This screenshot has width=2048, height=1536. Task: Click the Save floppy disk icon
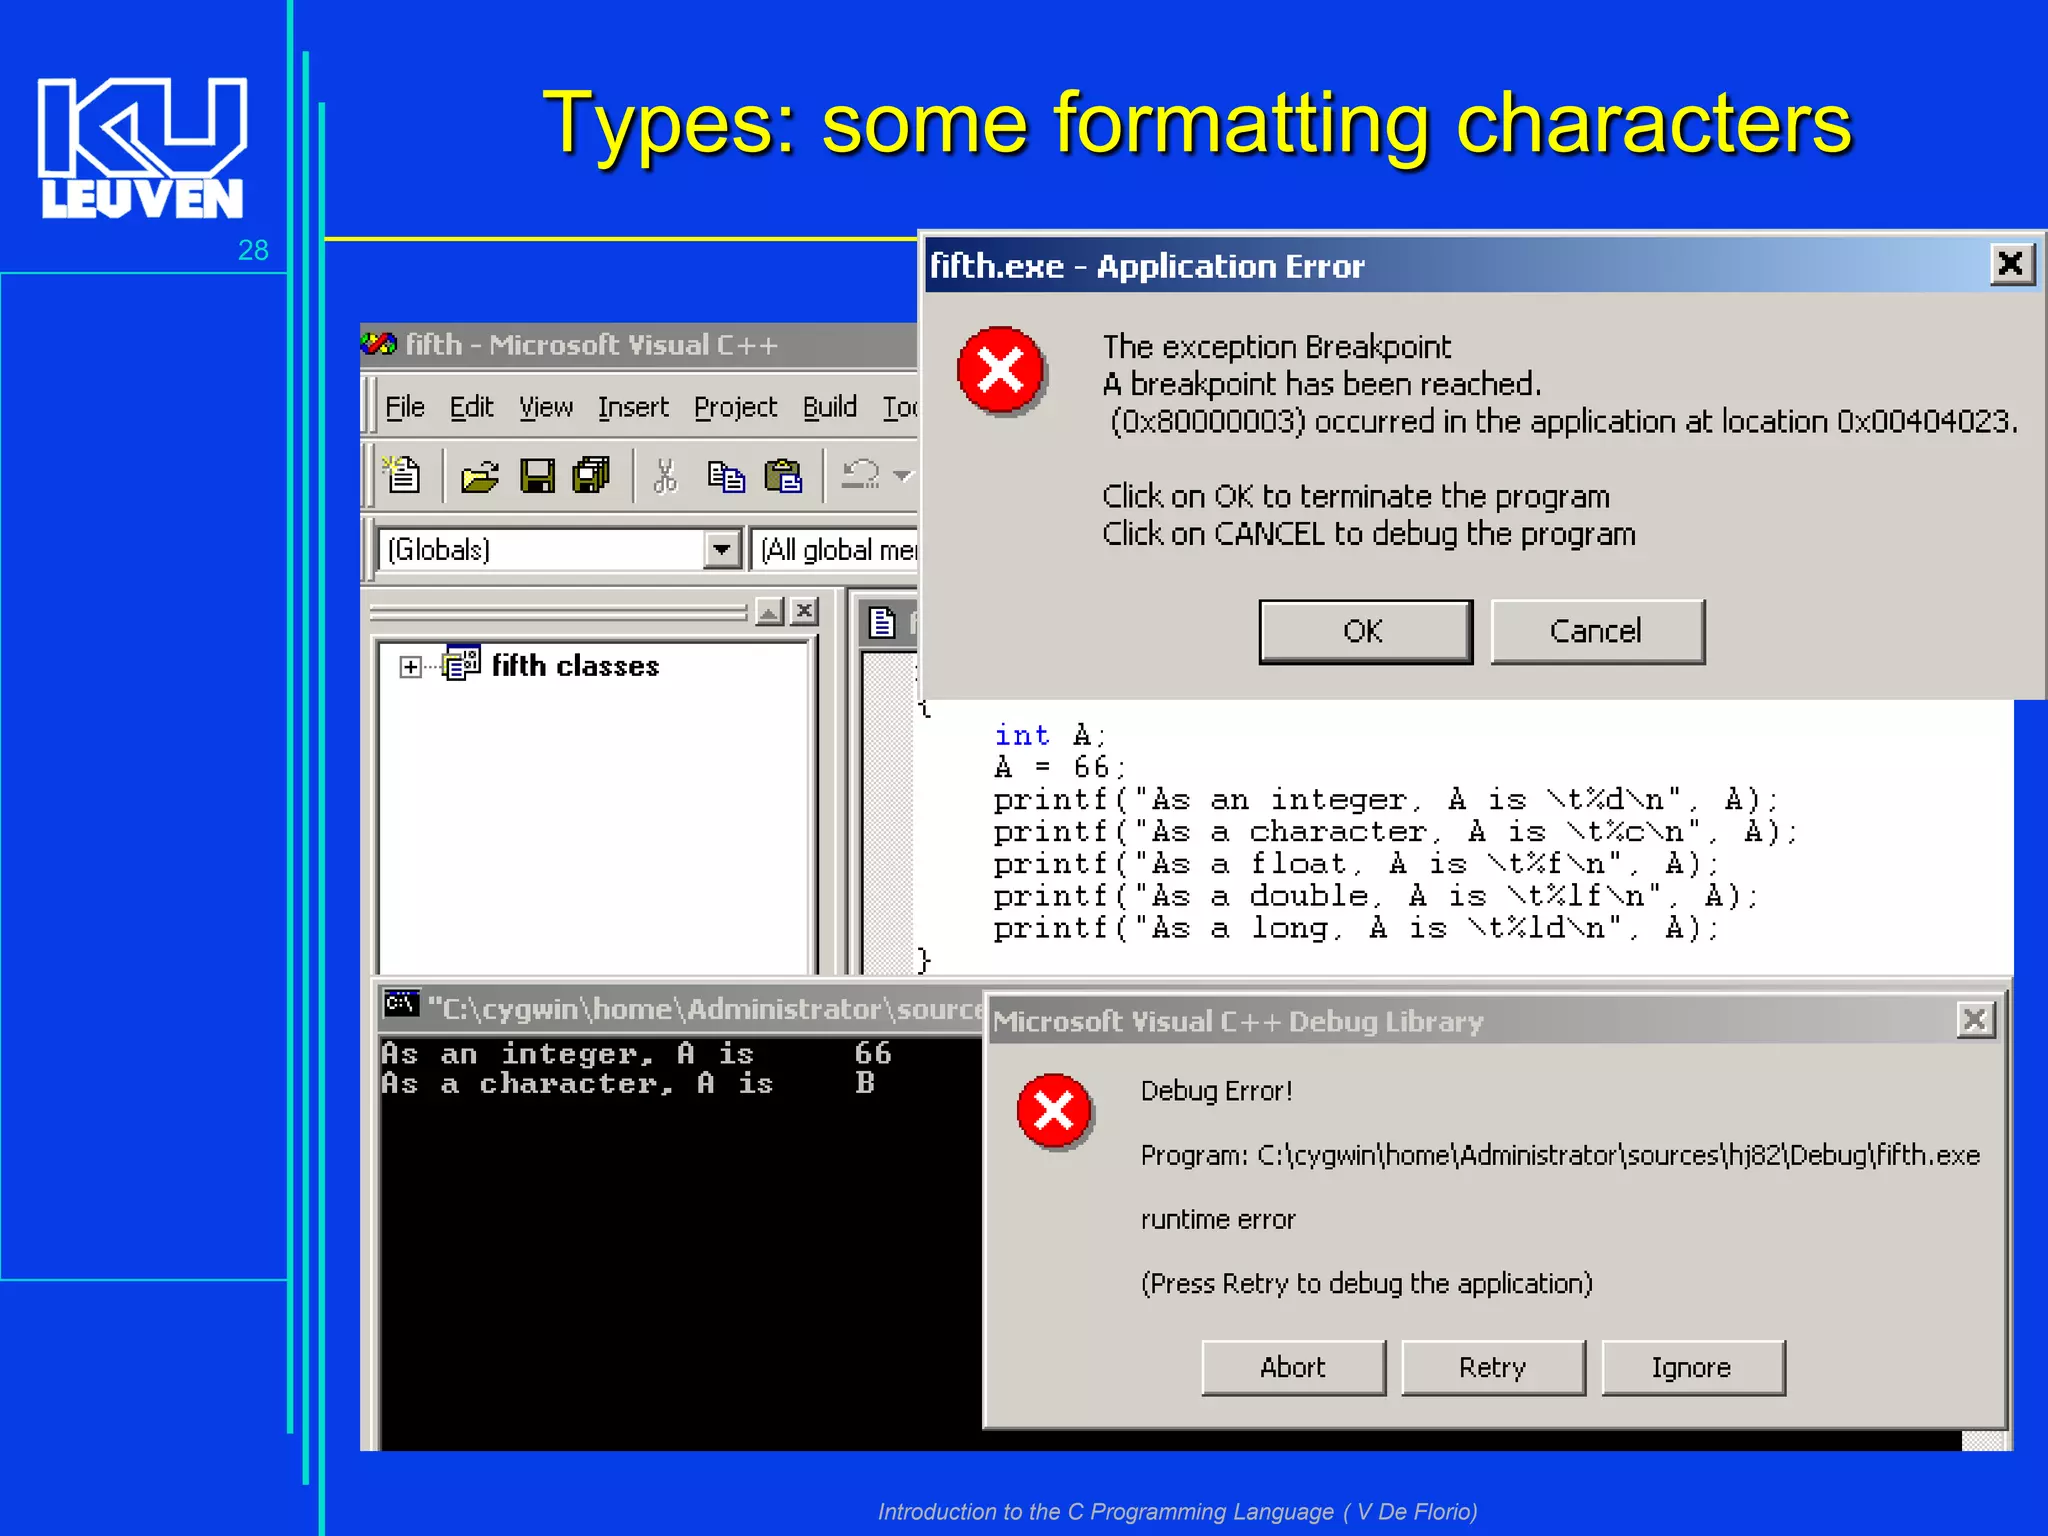click(x=537, y=476)
